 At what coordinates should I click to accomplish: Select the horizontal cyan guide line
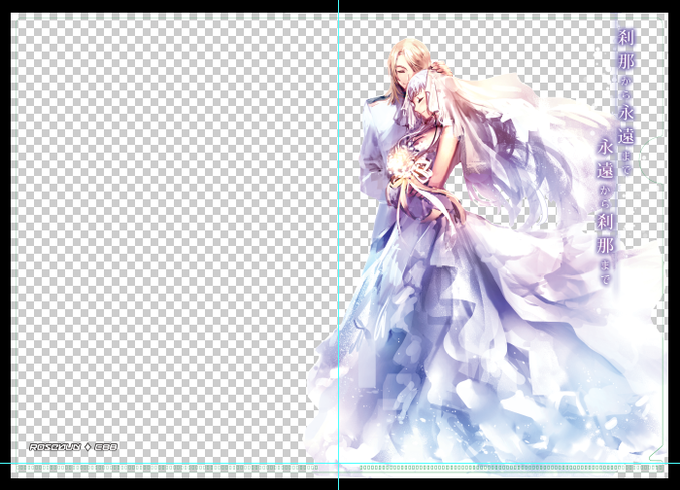click(340, 463)
